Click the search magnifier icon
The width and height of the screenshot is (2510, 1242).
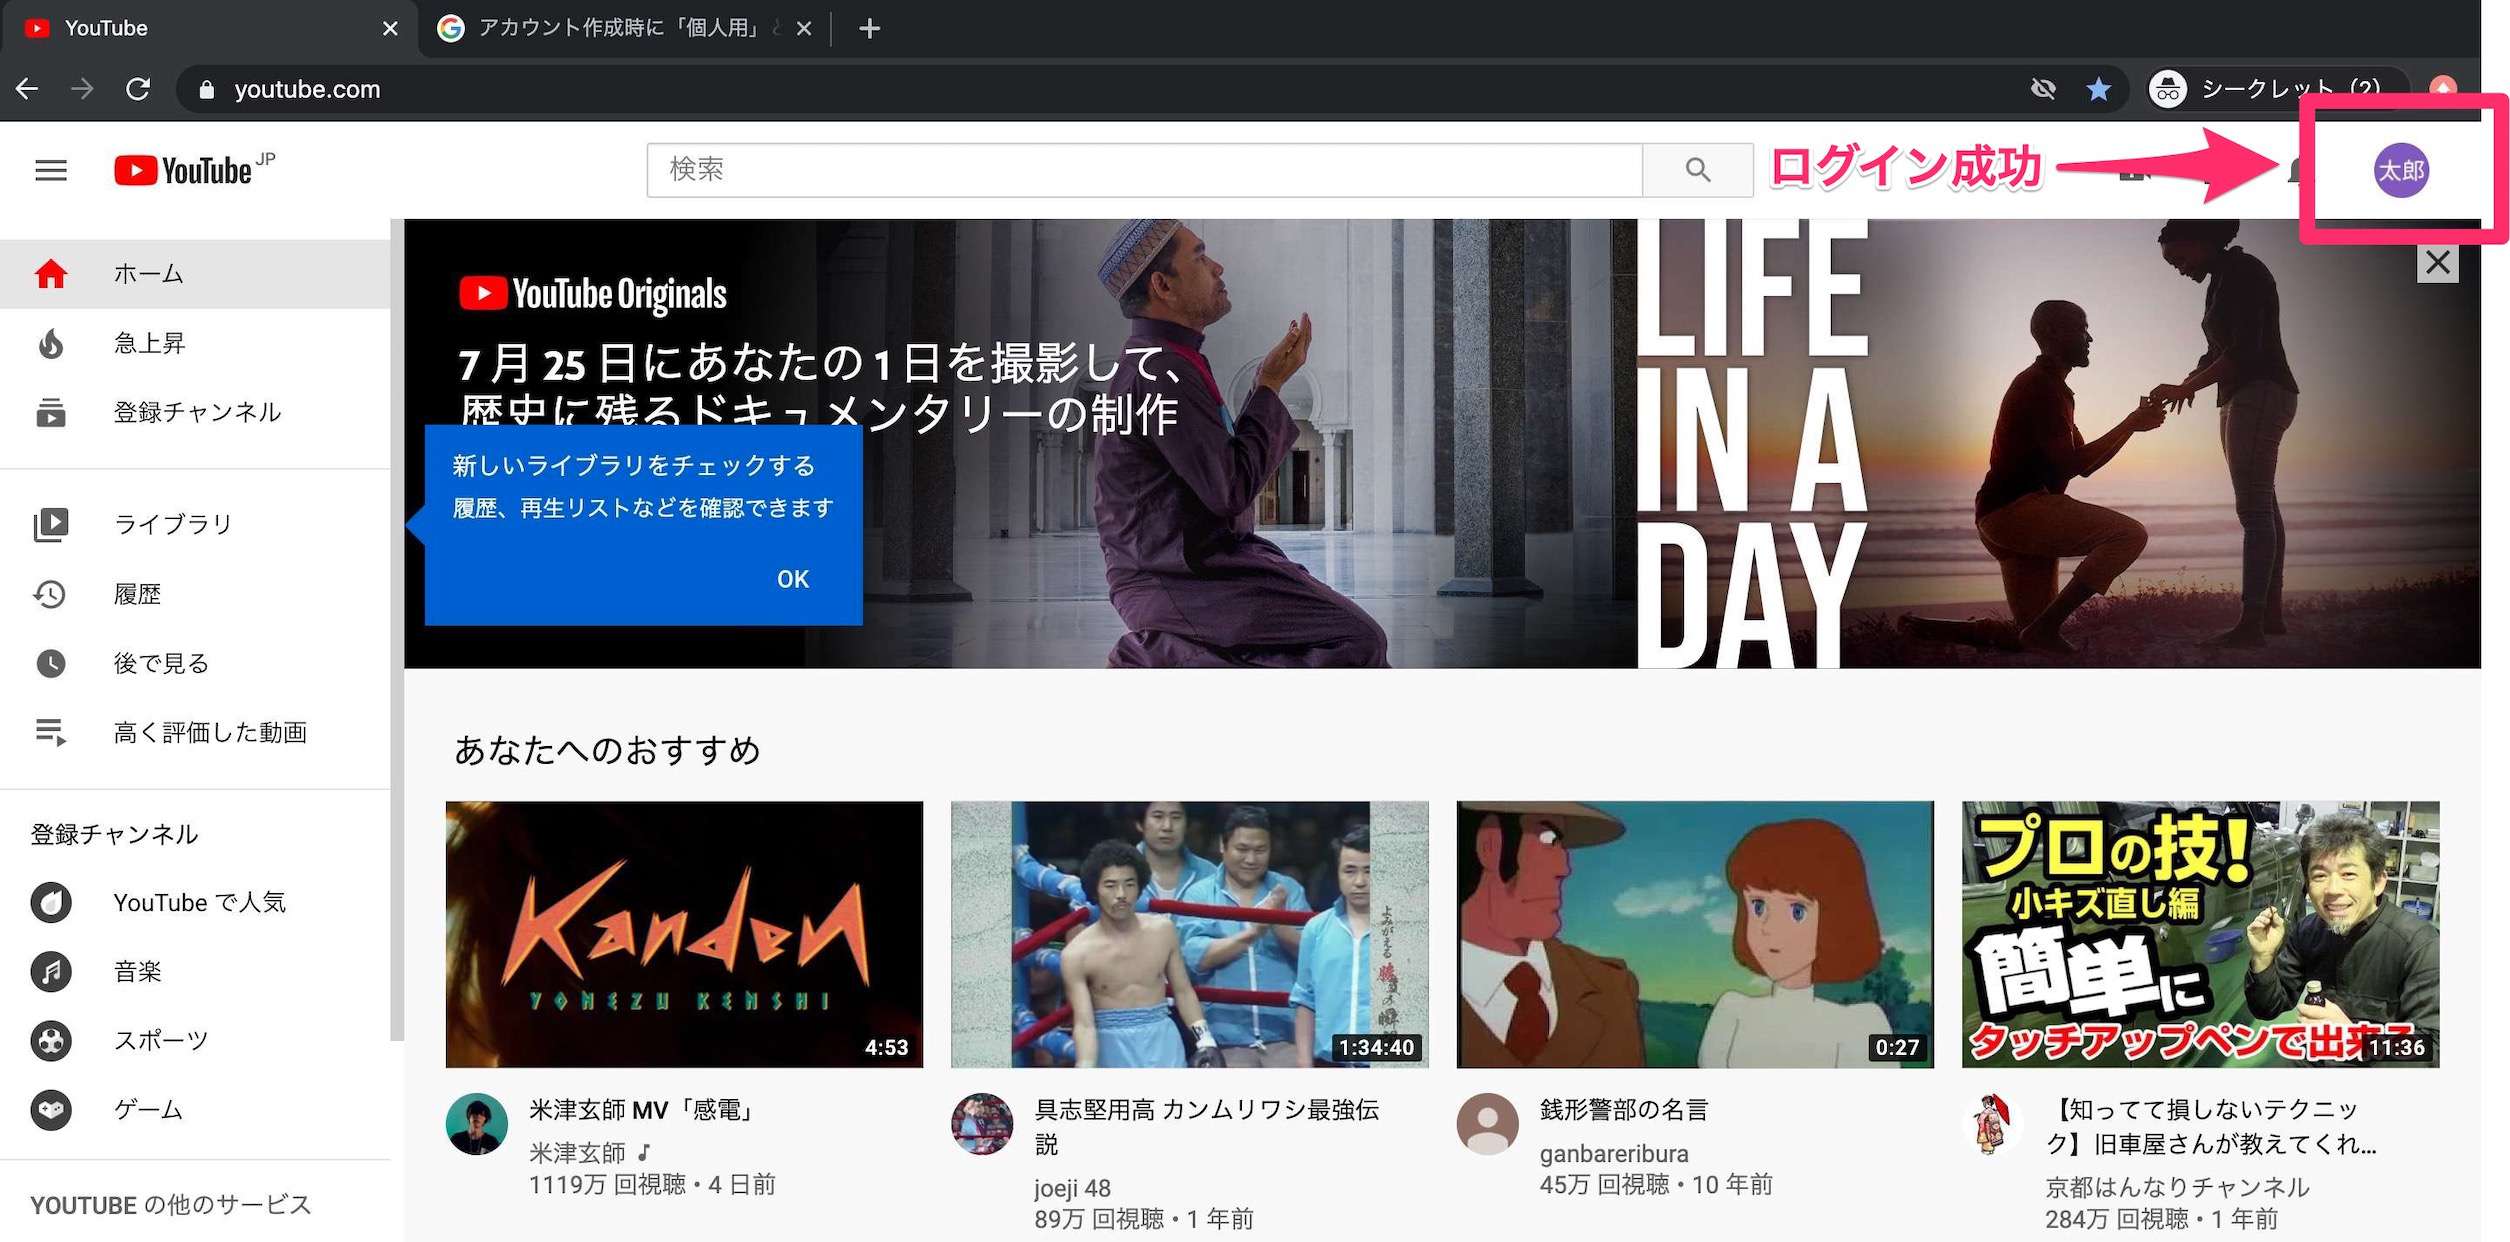[x=1697, y=170]
